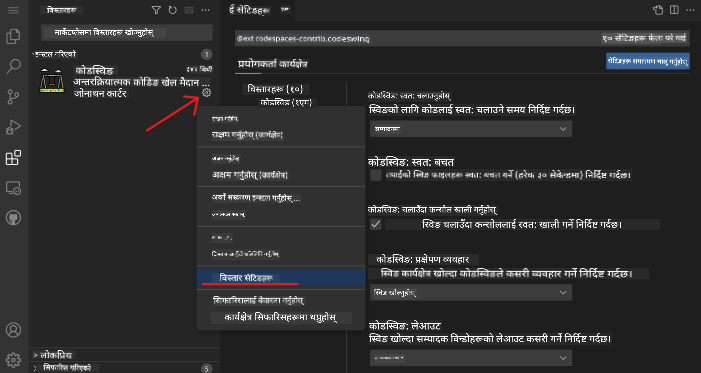Image resolution: width=701 pixels, height=373 pixels.
Task: Open the CodeSwing layout dropdown
Action: point(471,358)
